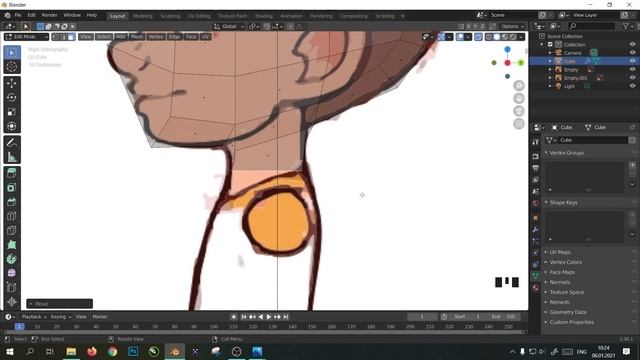This screenshot has width=640, height=360.
Task: Select the Select Box tool
Action: [12, 53]
